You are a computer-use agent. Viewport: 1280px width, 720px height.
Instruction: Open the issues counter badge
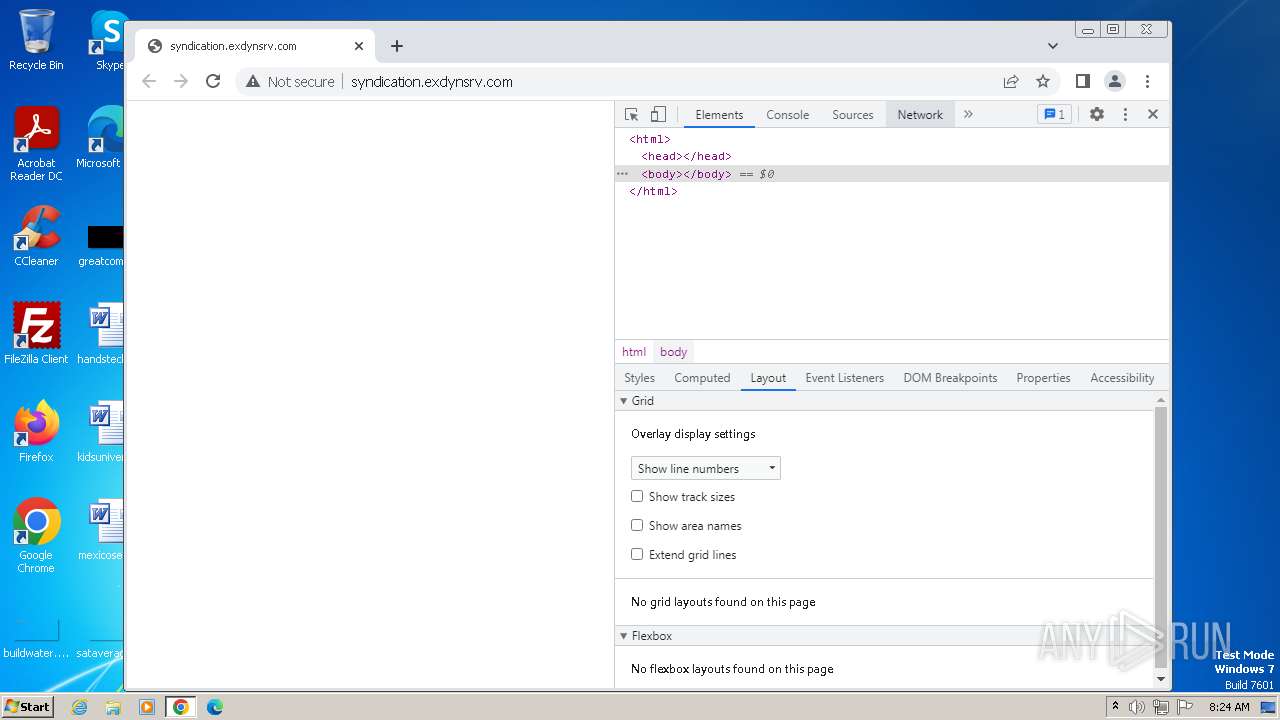pos(1054,114)
